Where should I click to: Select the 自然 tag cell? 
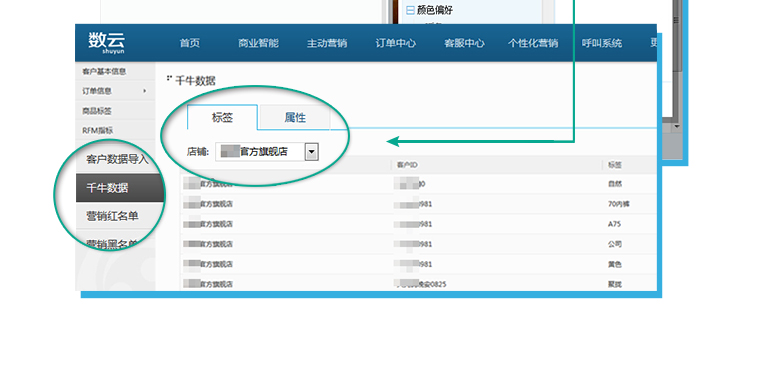click(x=615, y=184)
